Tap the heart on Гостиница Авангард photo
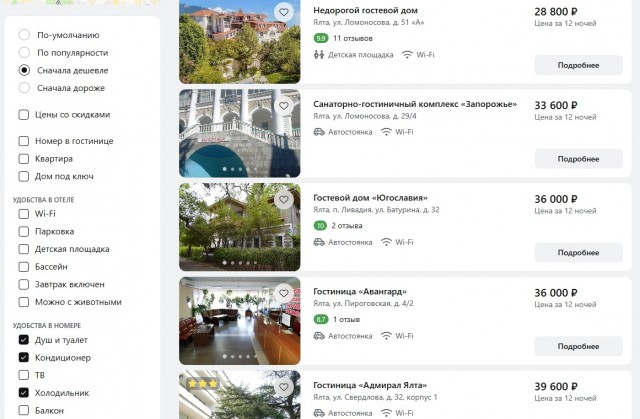The image size is (640, 419). 284,293
